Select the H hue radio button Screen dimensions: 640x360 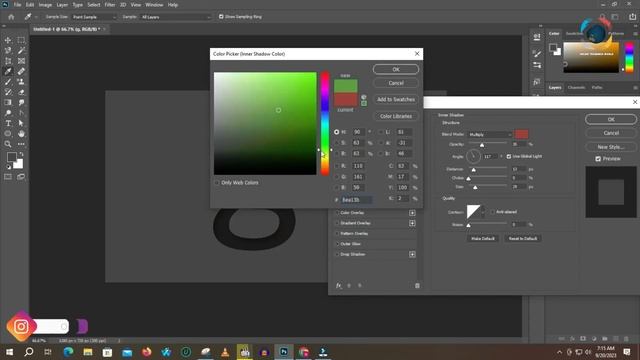[337, 132]
